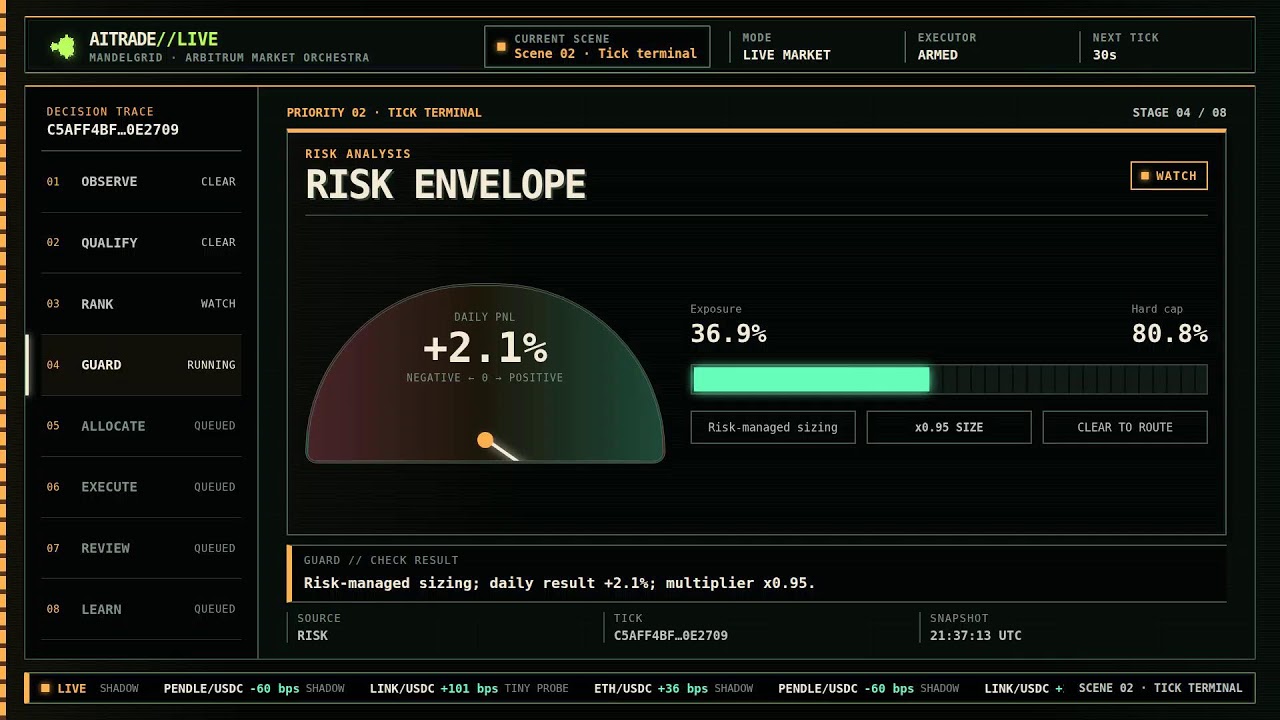Click the Exposure 36.9% value
This screenshot has height=720, width=1280.
click(x=728, y=334)
